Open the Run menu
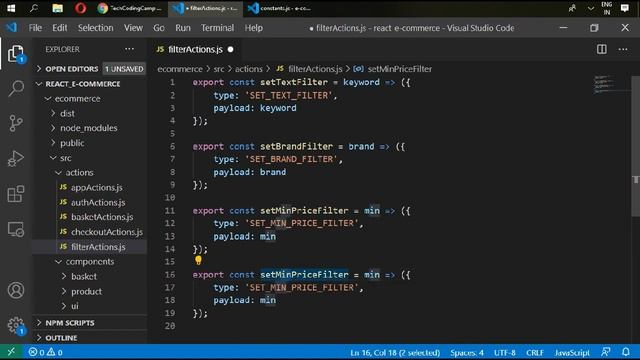The width and height of the screenshot is (640, 360). [183, 28]
